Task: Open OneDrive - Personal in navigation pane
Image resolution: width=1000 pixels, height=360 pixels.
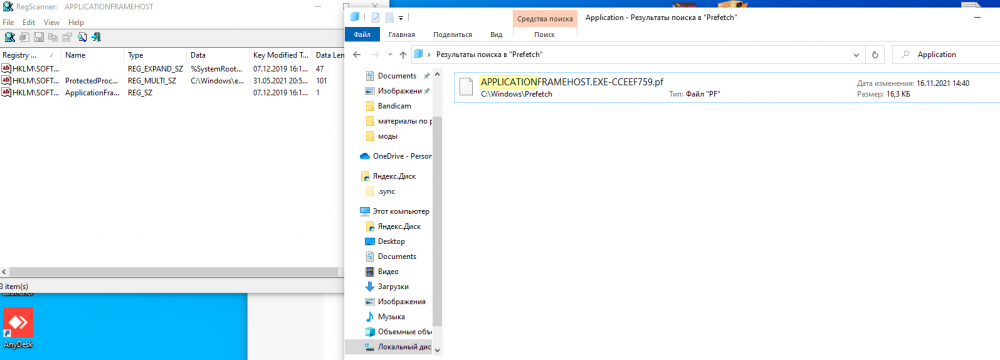Action: 395,156
